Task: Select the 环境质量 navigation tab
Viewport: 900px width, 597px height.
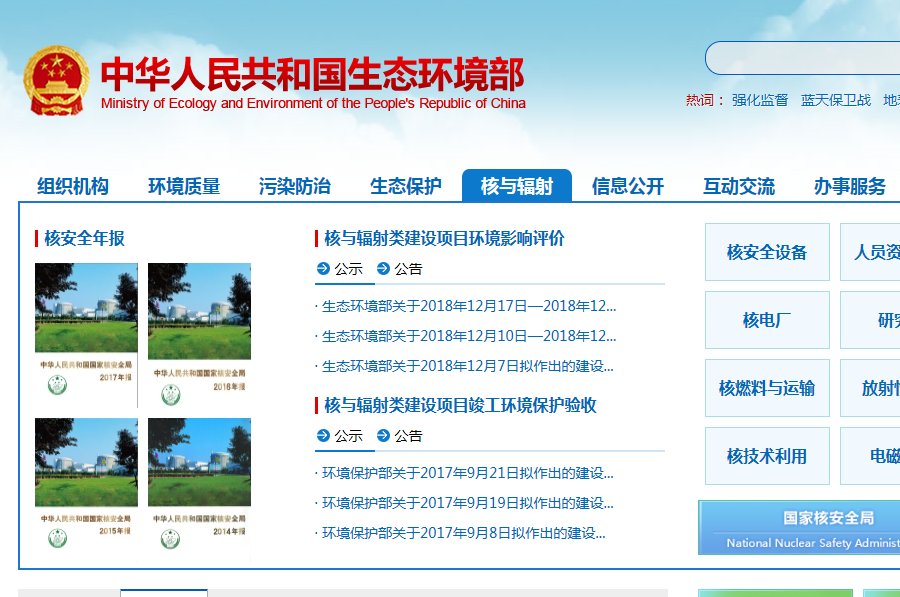Action: tap(185, 185)
